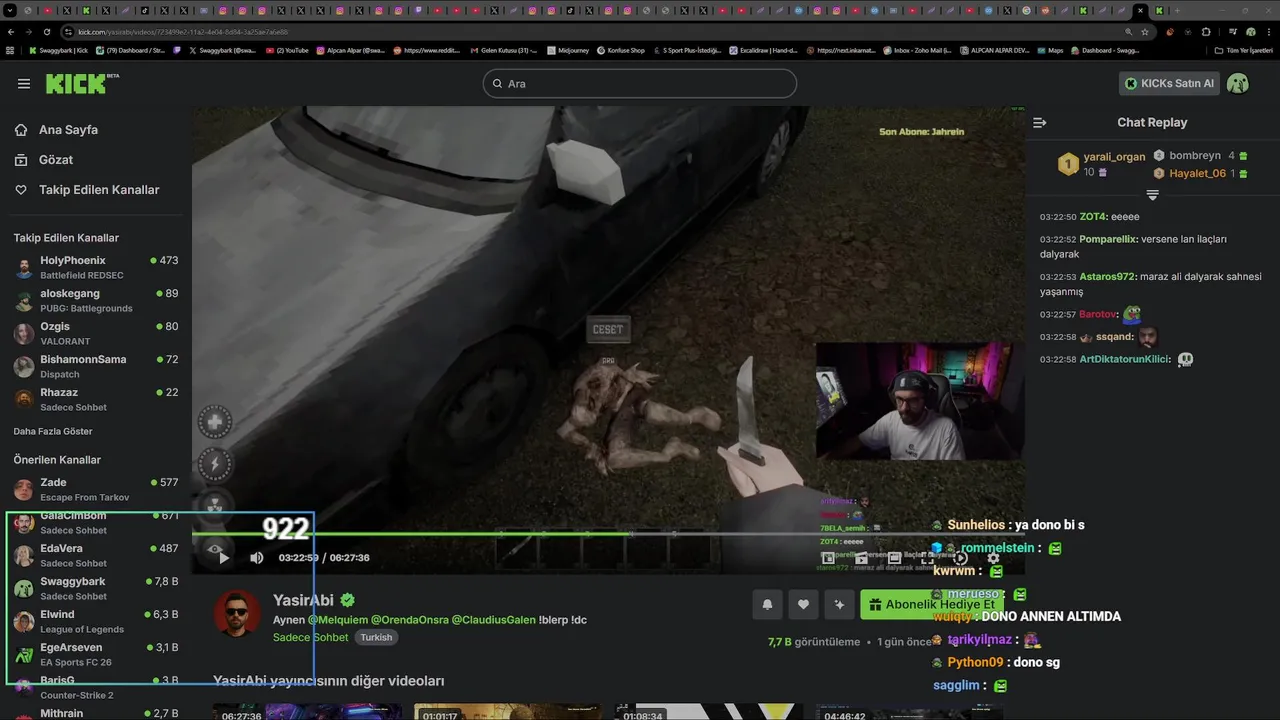Image resolution: width=1280 pixels, height=720 pixels.
Task: Expand the gift leaderboard with the small arrow
Action: [1152, 195]
